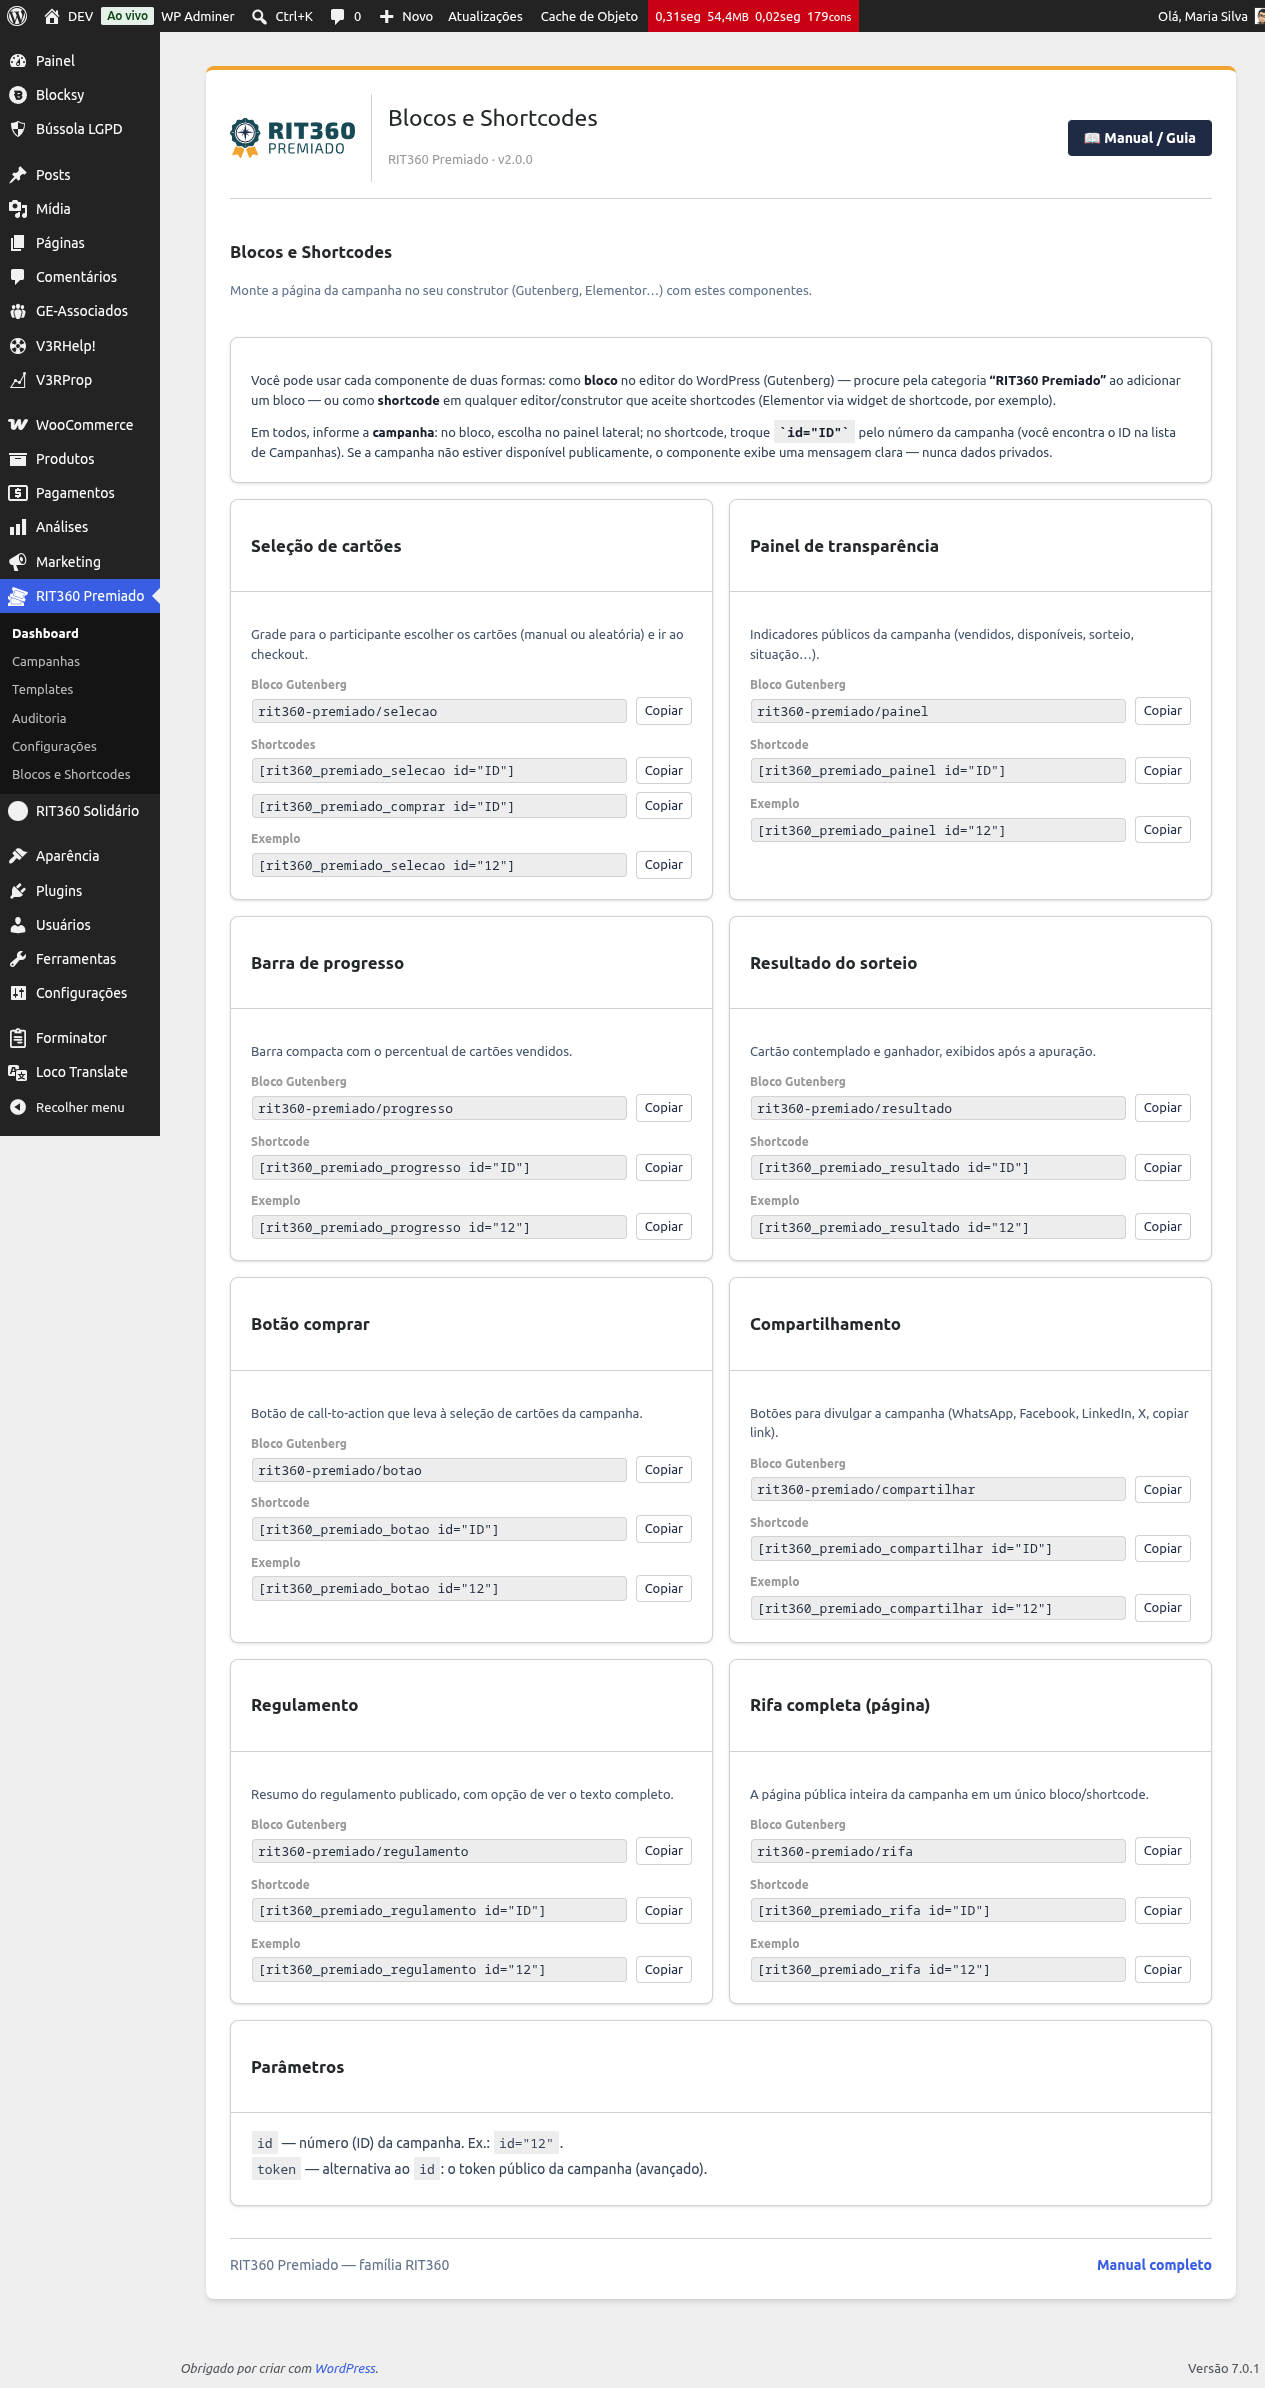Open Análises bar chart icon
This screenshot has height=2388, width=1265.
(x=18, y=527)
